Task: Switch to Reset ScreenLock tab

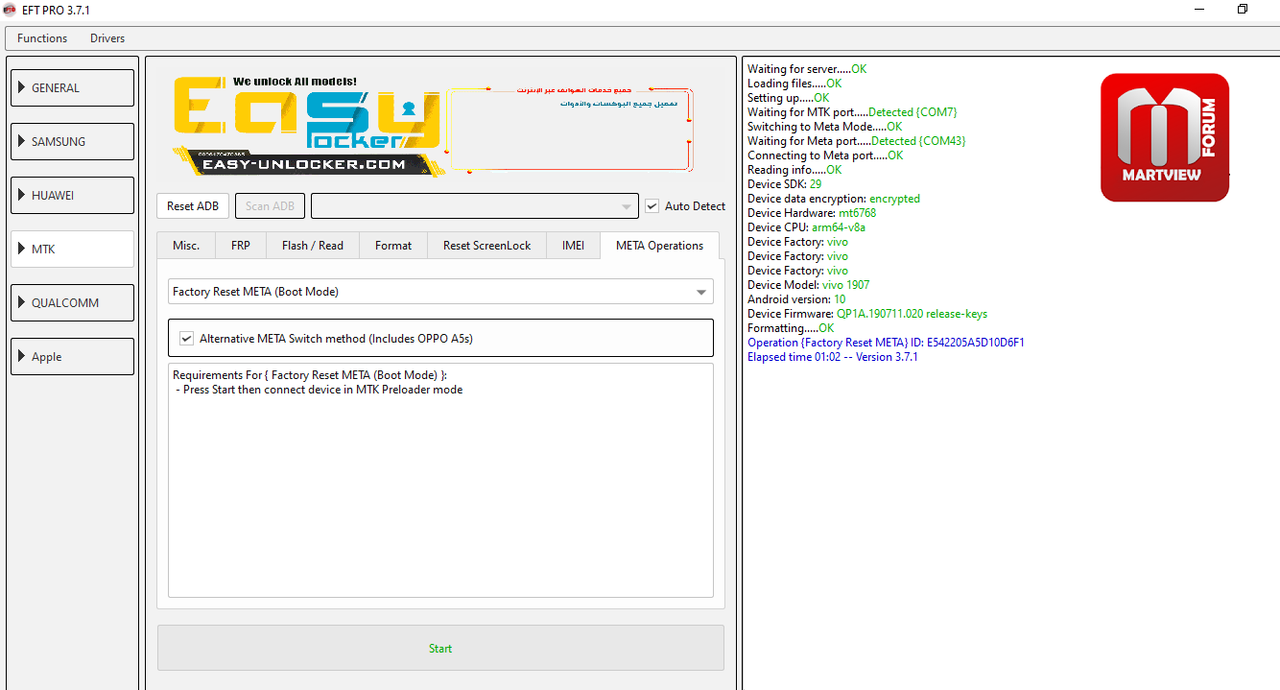Action: click(487, 245)
